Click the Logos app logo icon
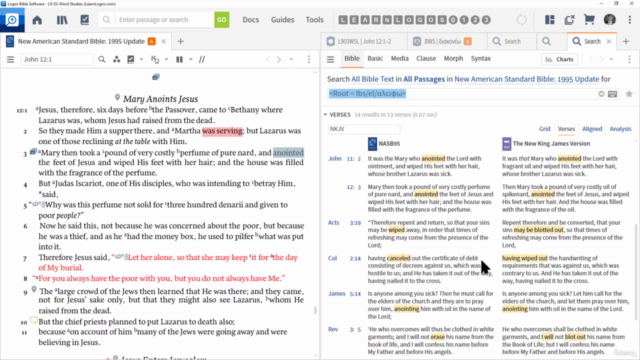This screenshot has width=640, height=360. (12, 20)
